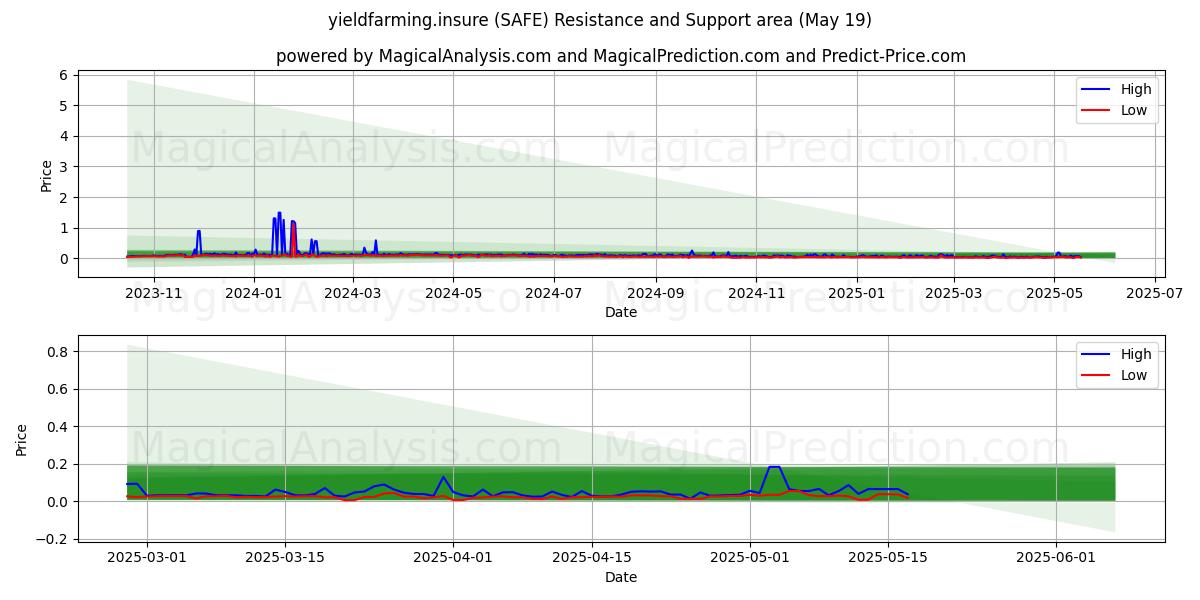Click the bottom chart y-axis value 0.2
Image resolution: width=1200 pixels, height=600 pixels.
pos(56,464)
